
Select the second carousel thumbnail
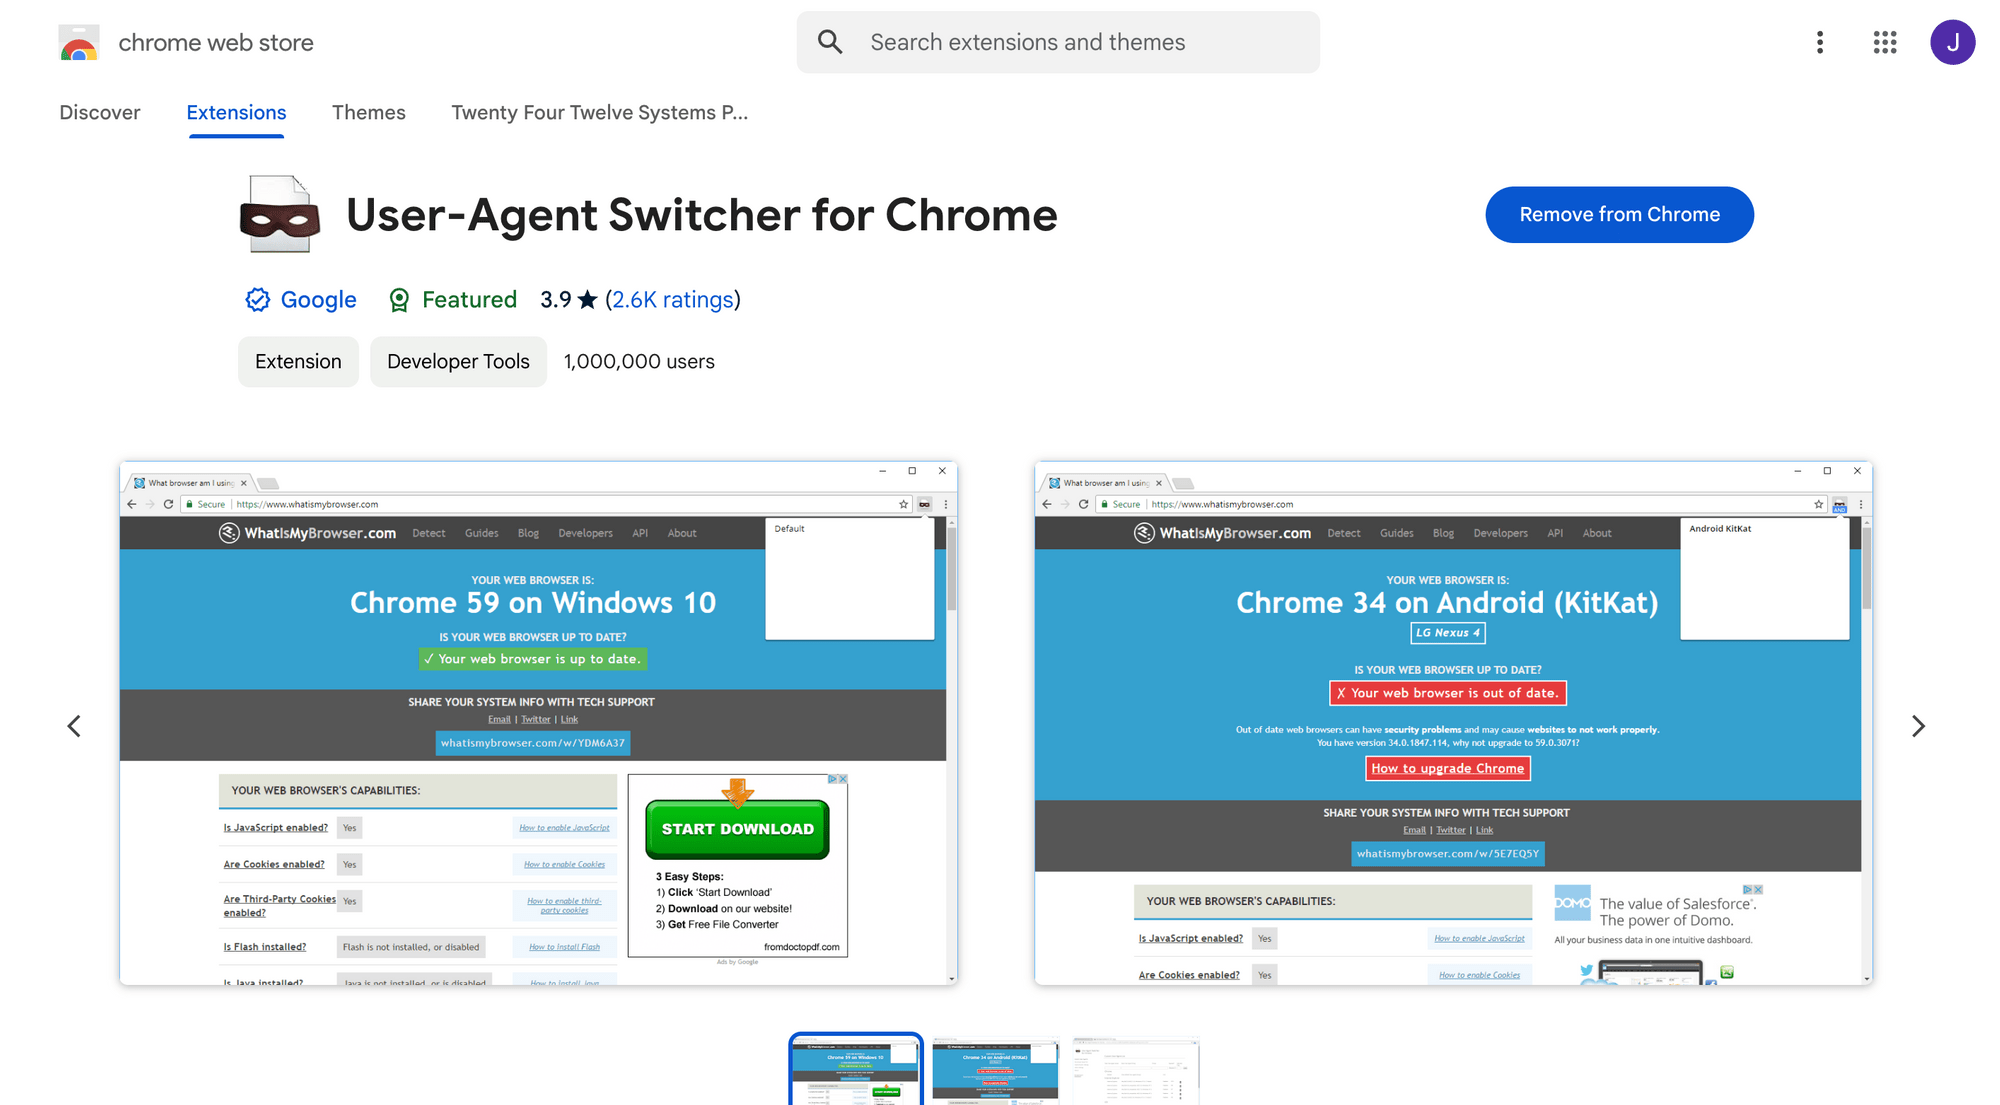[995, 1071]
